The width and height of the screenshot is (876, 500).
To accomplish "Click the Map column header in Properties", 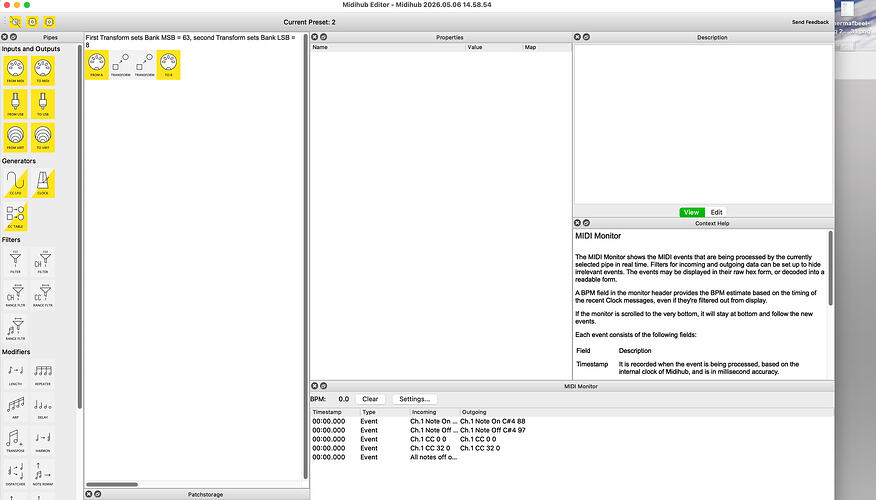I will (x=547, y=47).
